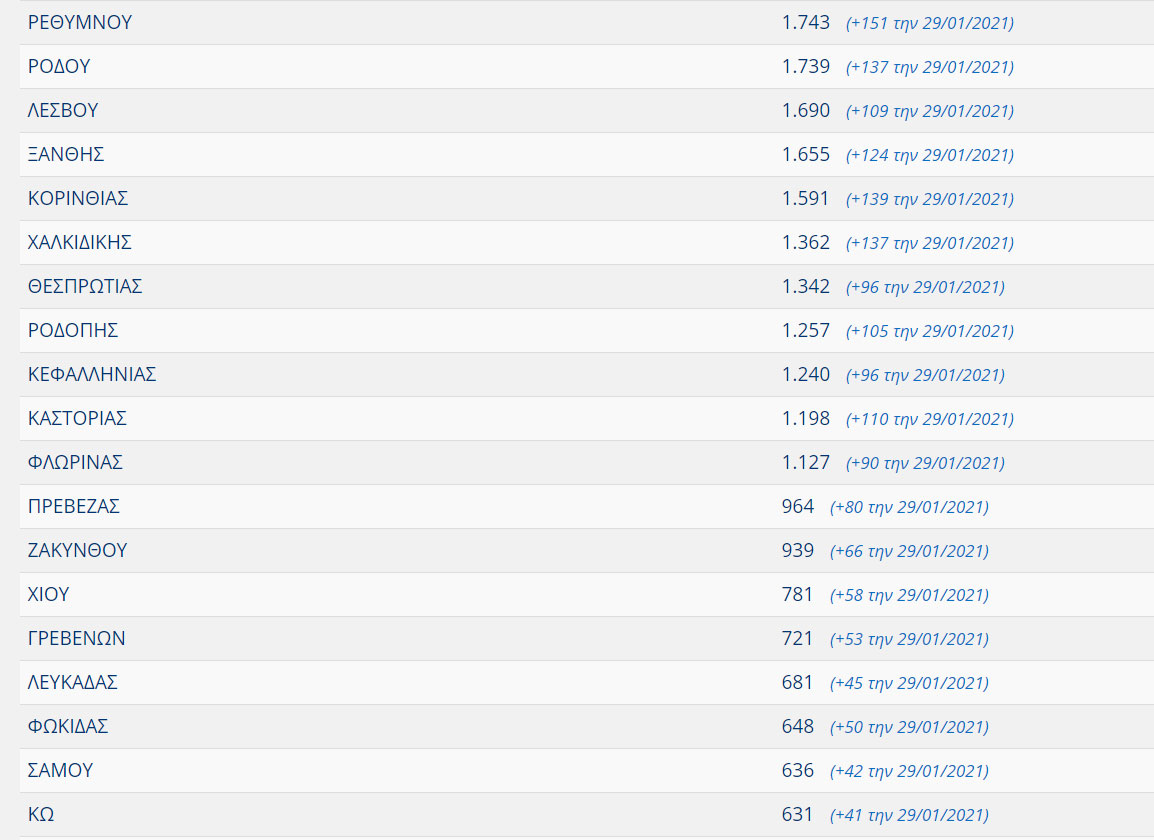Click the ΡΕΘΥΜΝΟΥ region name

(x=80, y=23)
